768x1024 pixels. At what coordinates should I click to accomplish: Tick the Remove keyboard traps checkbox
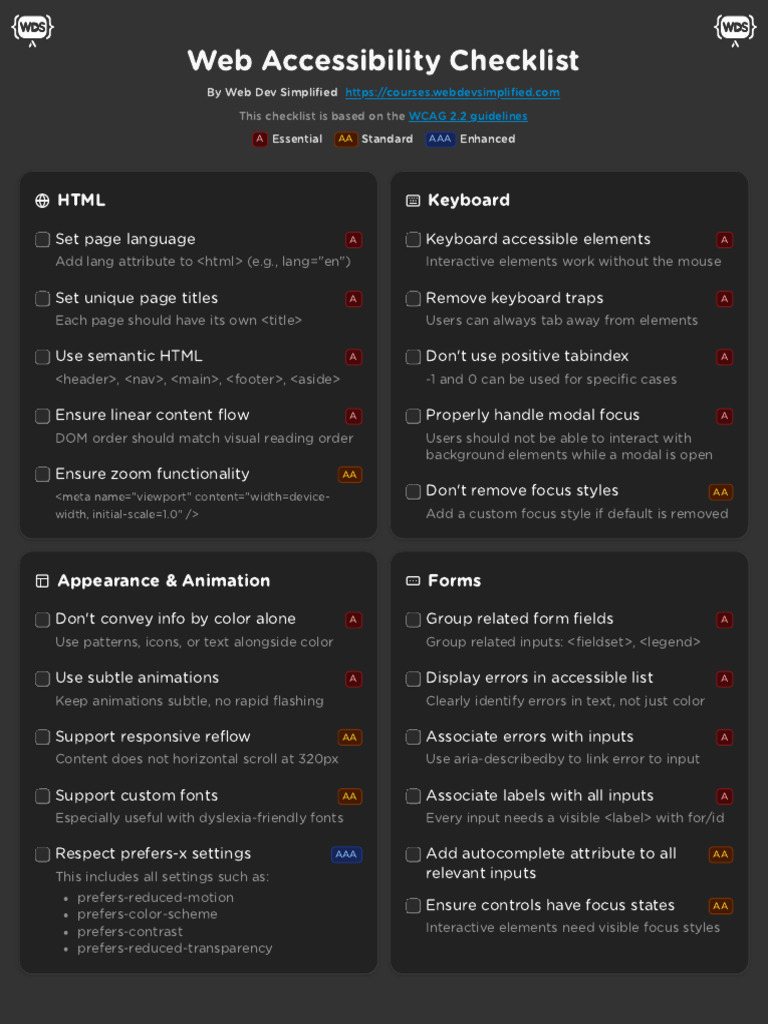(413, 299)
